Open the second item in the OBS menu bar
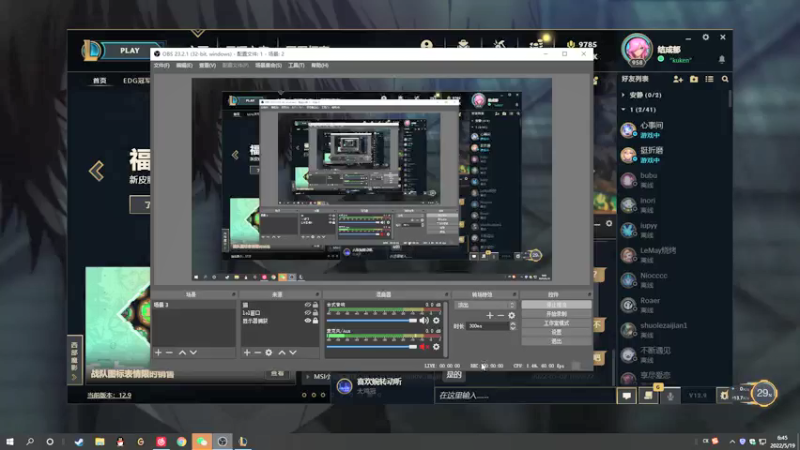The image size is (800, 450). point(184,65)
